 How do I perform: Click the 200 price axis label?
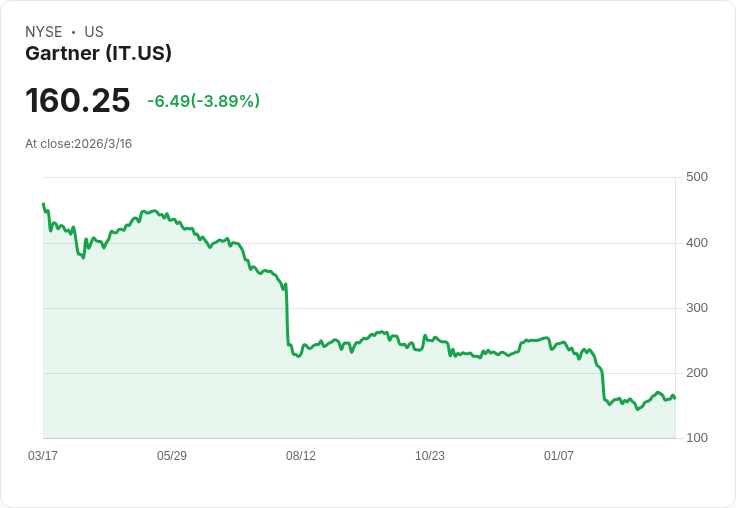(x=697, y=373)
